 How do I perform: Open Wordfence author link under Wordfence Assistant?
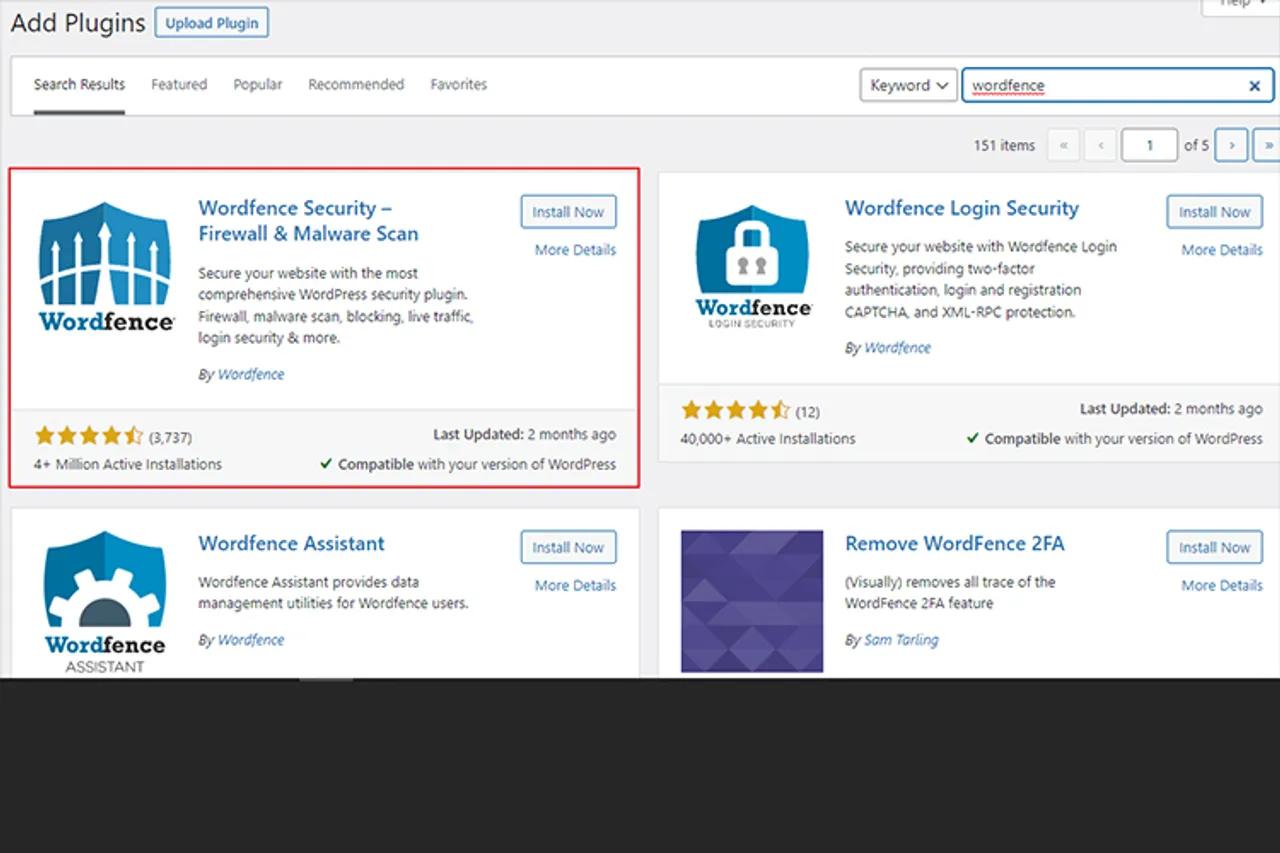coord(251,640)
